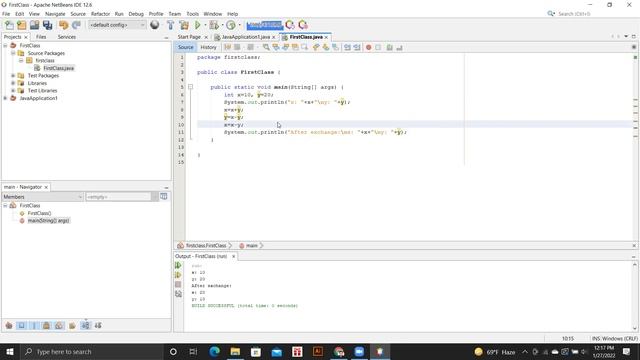Select FirstClass.java in Projects tree
The width and height of the screenshot is (640, 360).
click(x=58, y=68)
